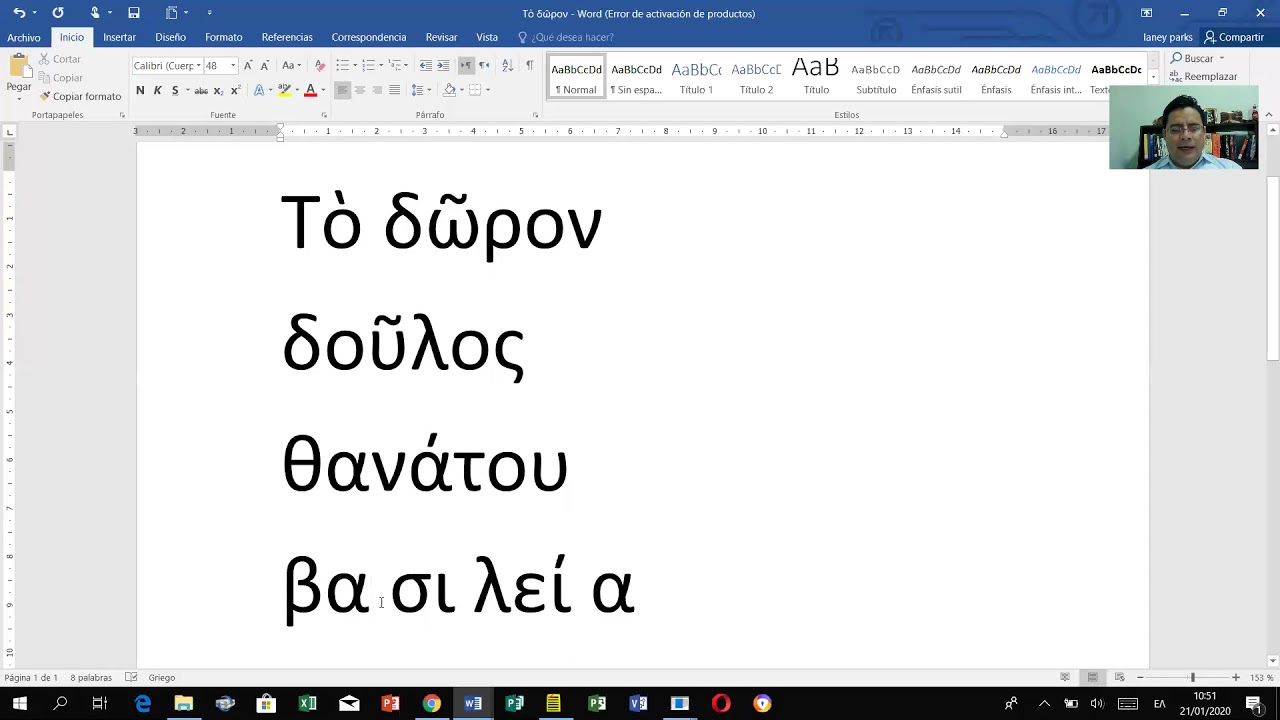The width and height of the screenshot is (1280, 720).
Task: Switch to web layout view in status bar
Action: click(x=1119, y=677)
